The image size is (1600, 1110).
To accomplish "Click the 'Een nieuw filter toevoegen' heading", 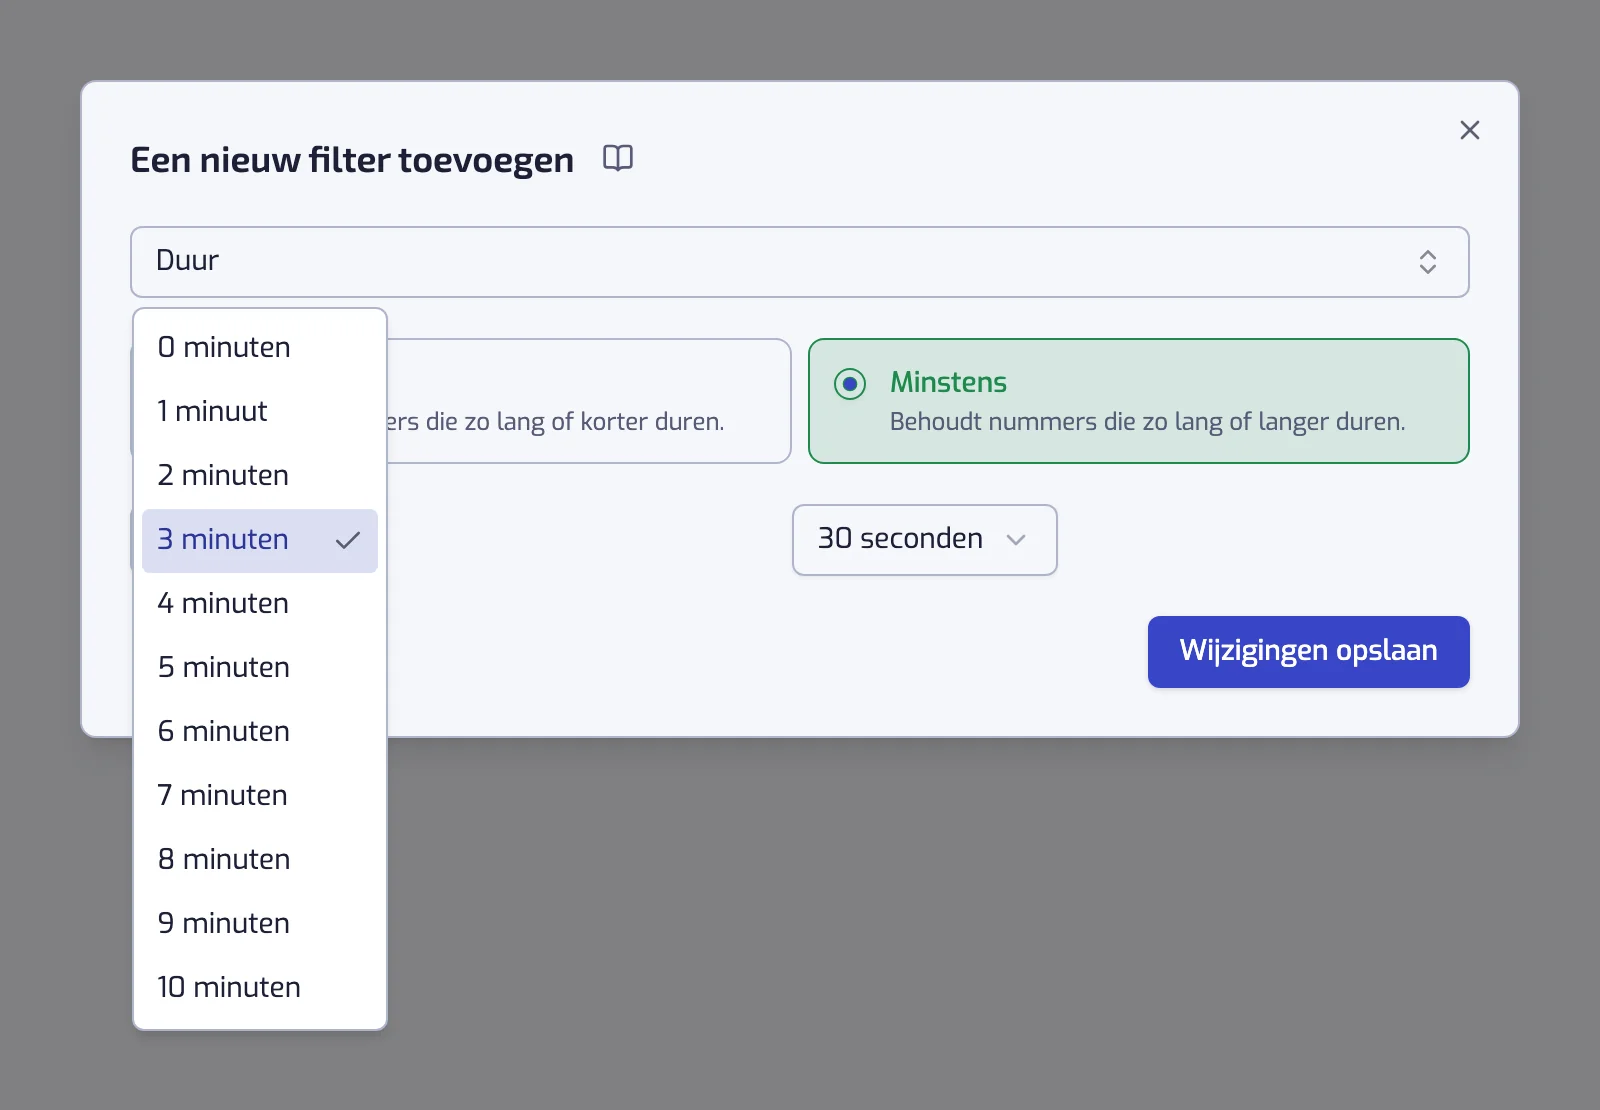I will 352,160.
